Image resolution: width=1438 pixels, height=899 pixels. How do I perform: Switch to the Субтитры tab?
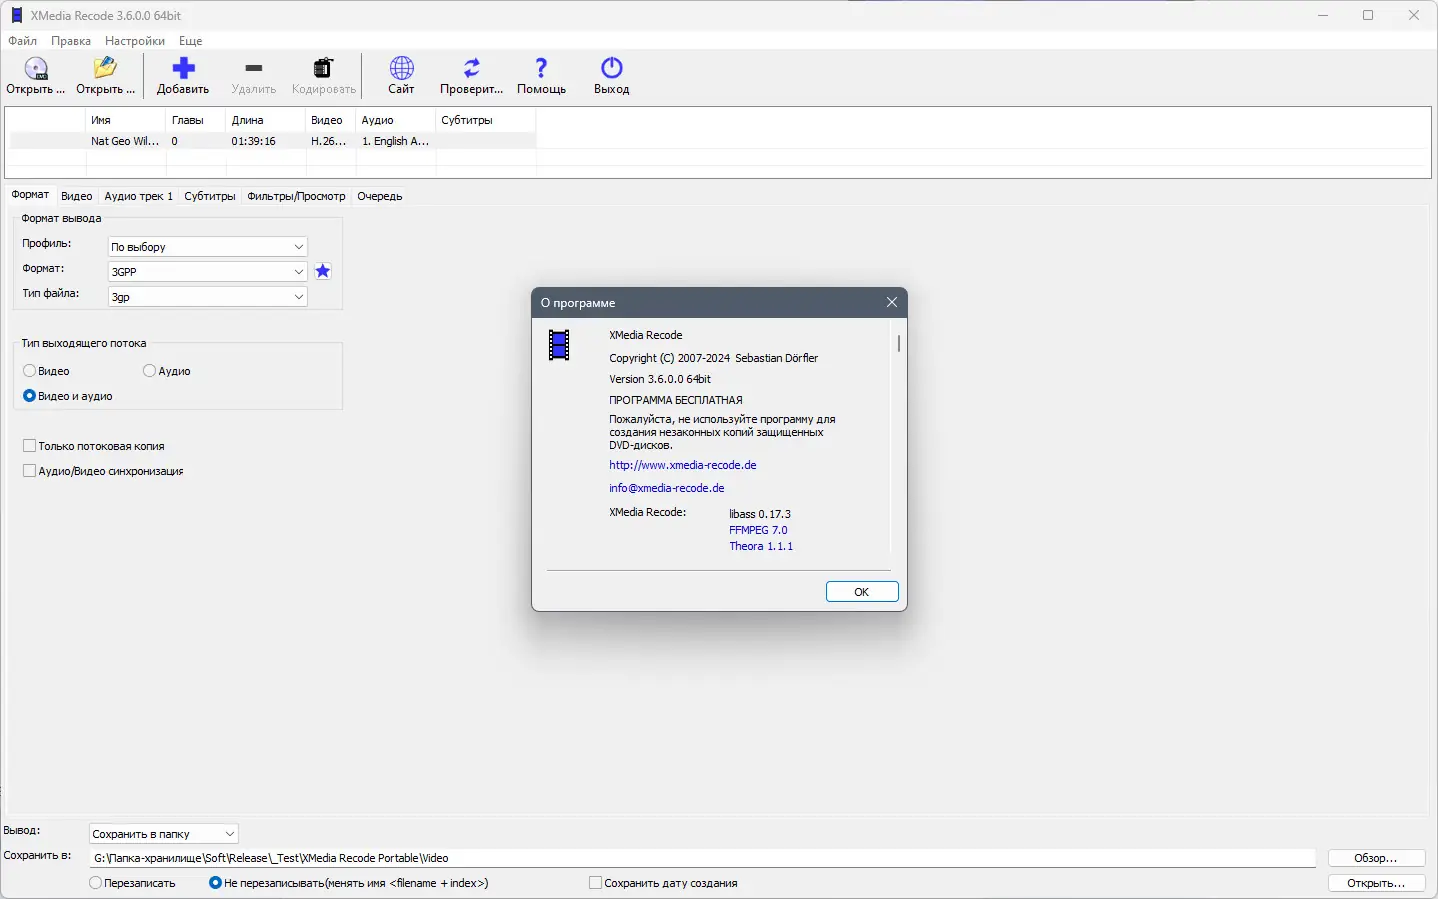click(210, 196)
